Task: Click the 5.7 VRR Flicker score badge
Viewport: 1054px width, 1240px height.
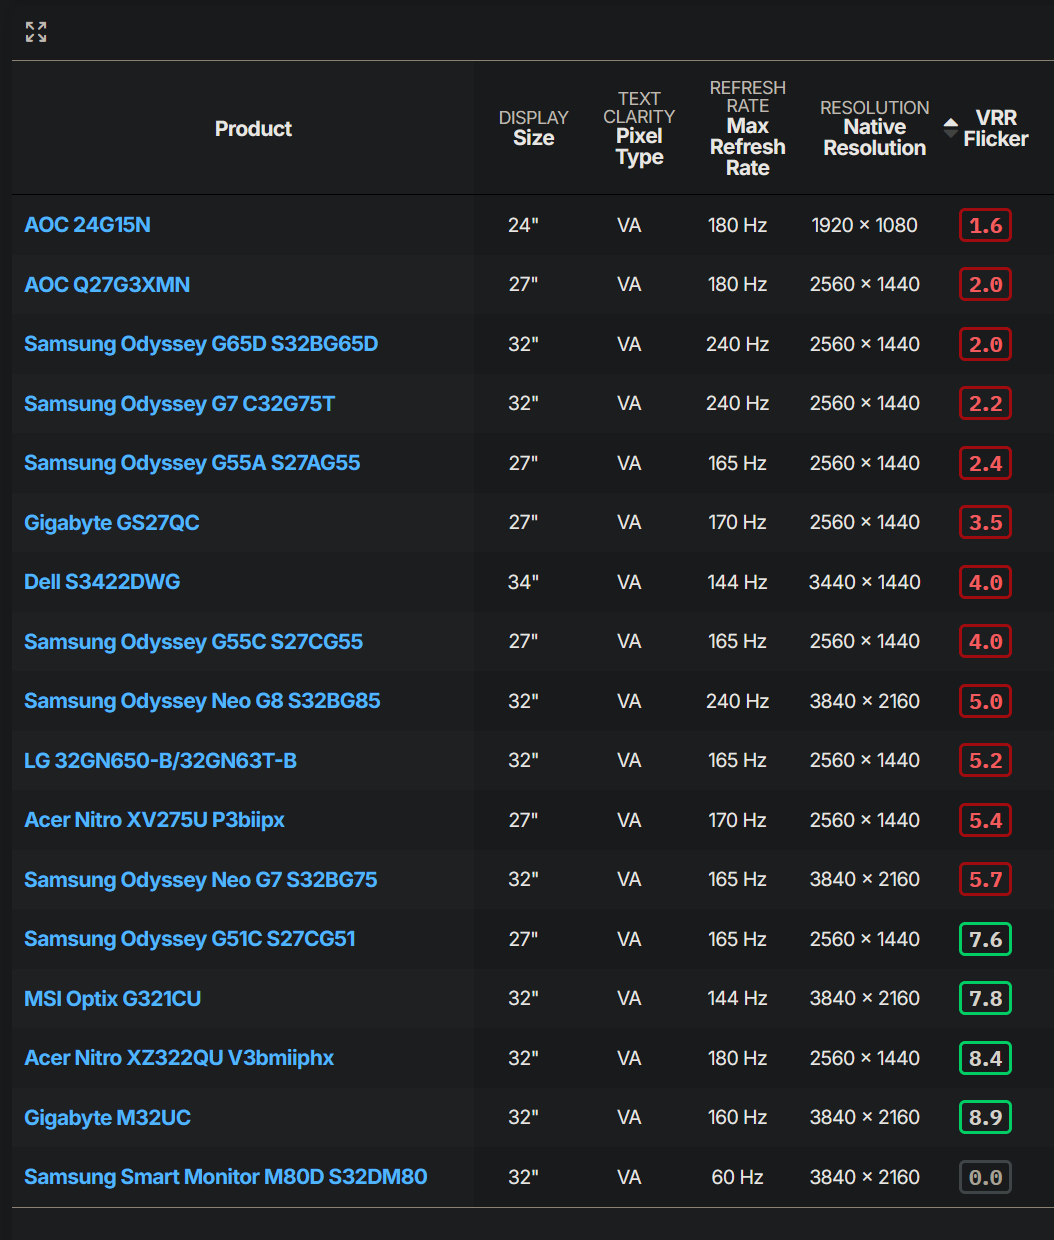Action: (985, 880)
